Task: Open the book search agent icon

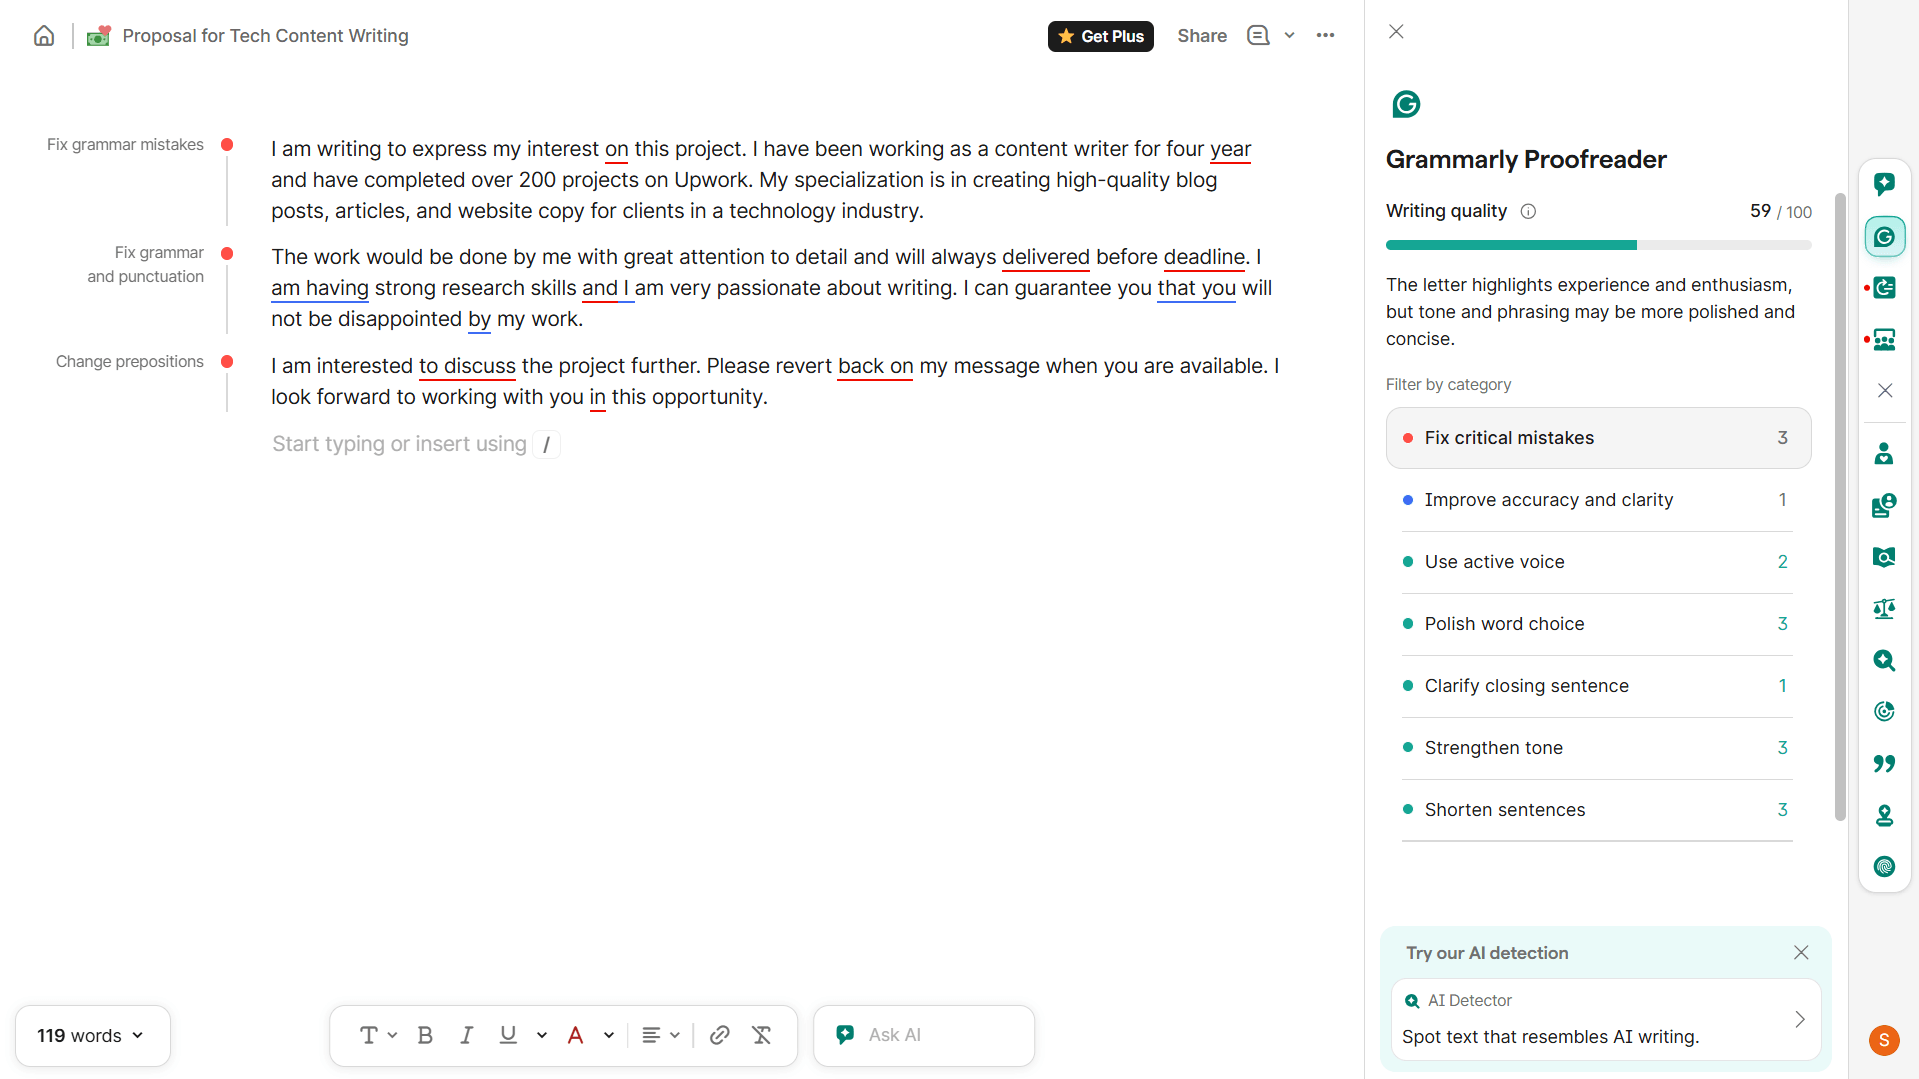Action: 1884,557
